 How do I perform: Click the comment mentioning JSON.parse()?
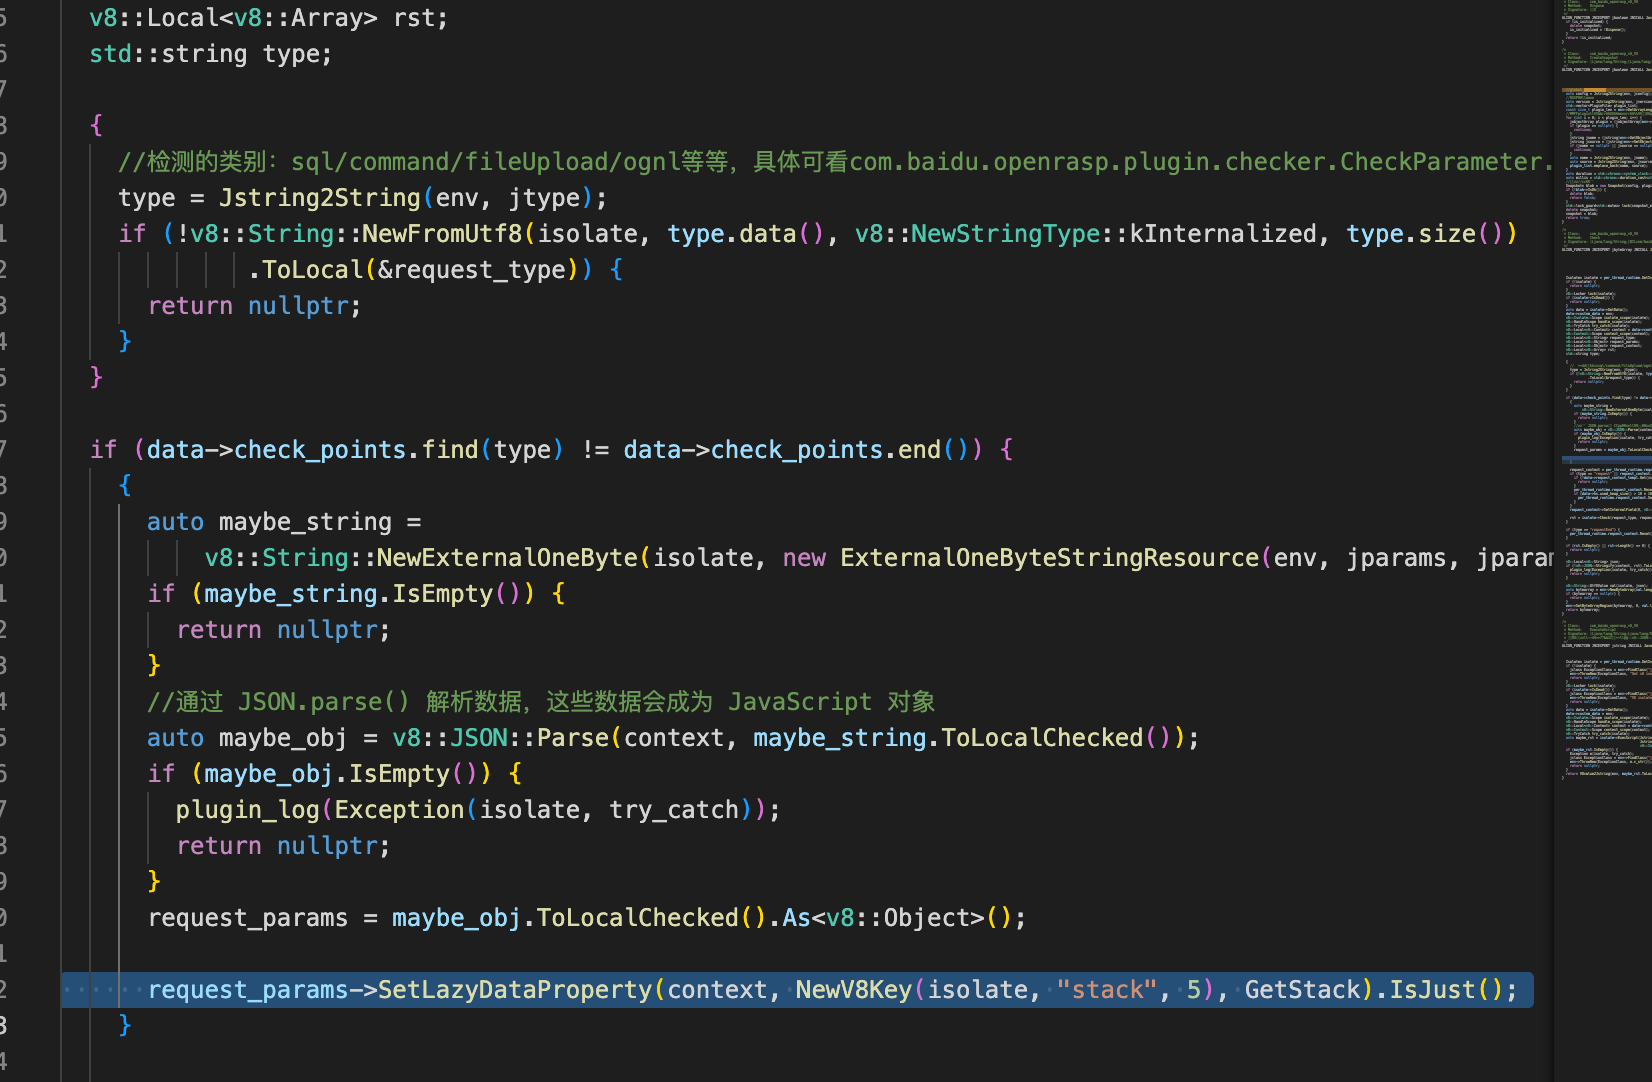[540, 702]
